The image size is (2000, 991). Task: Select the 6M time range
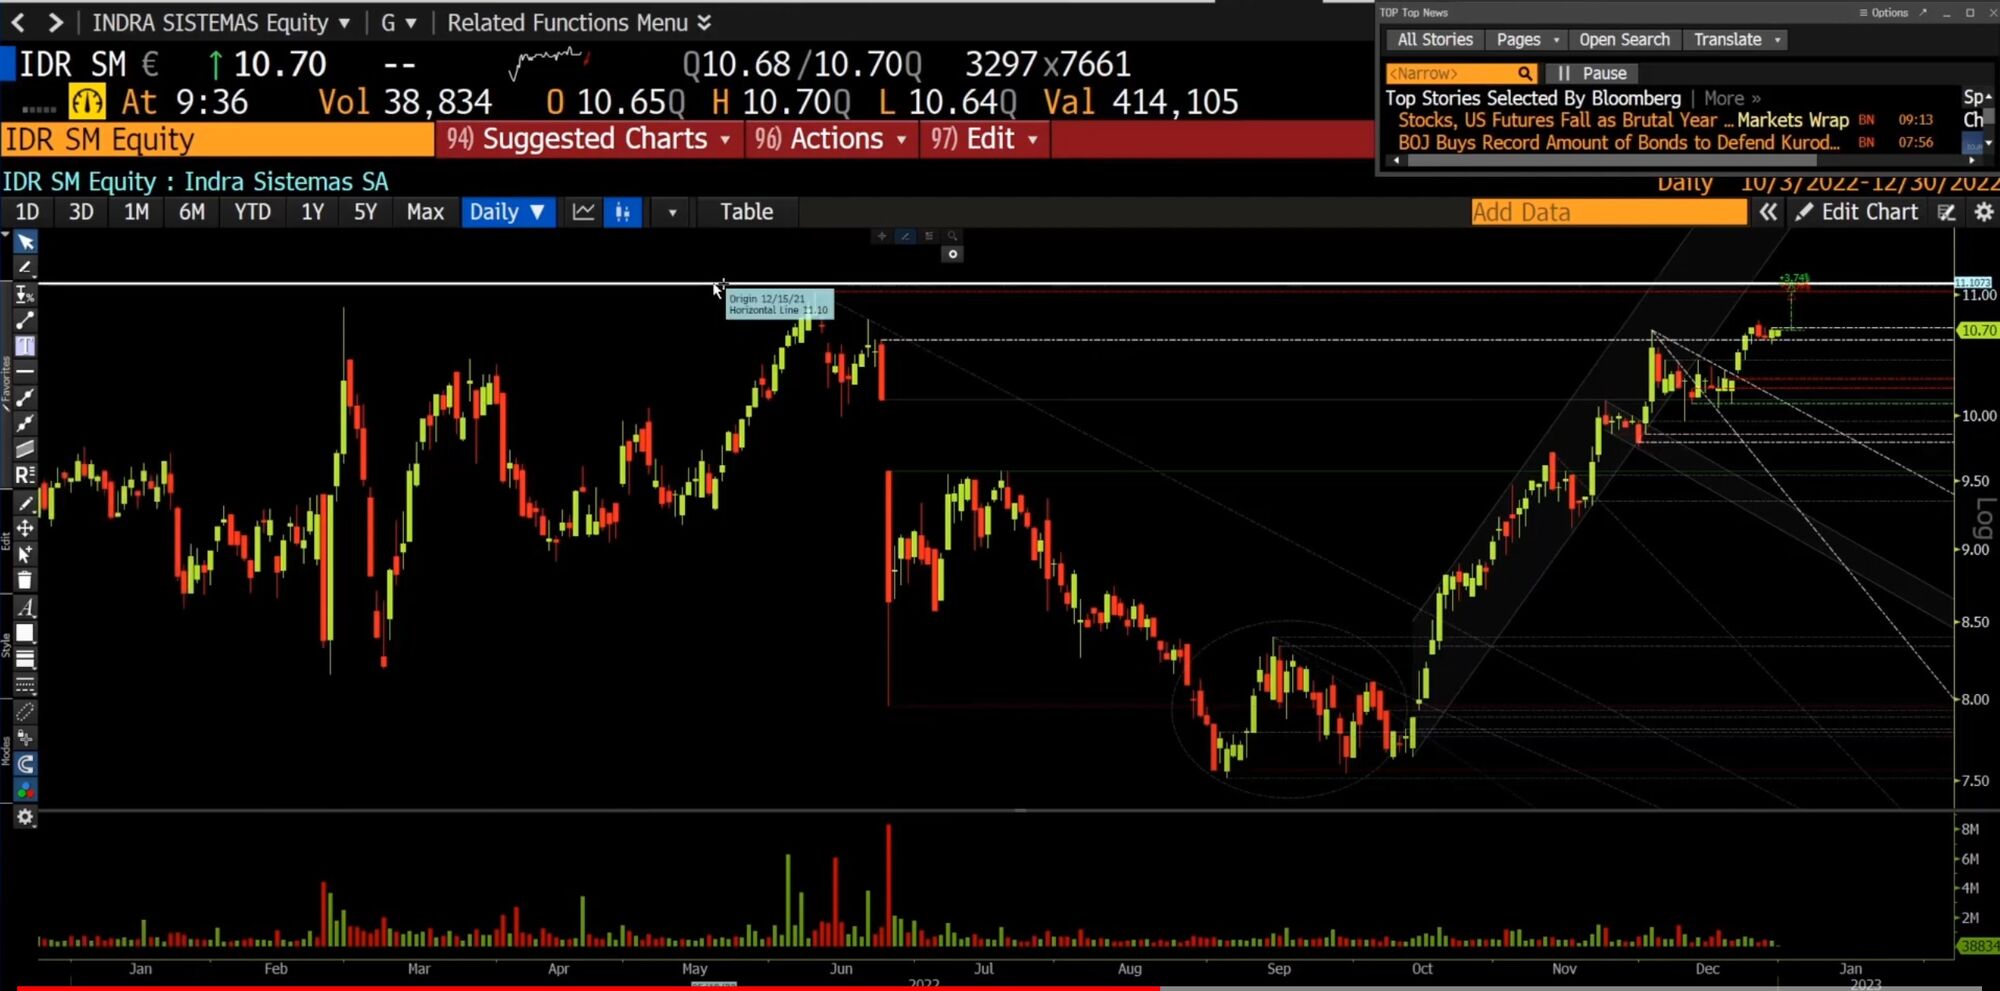pyautogui.click(x=191, y=212)
